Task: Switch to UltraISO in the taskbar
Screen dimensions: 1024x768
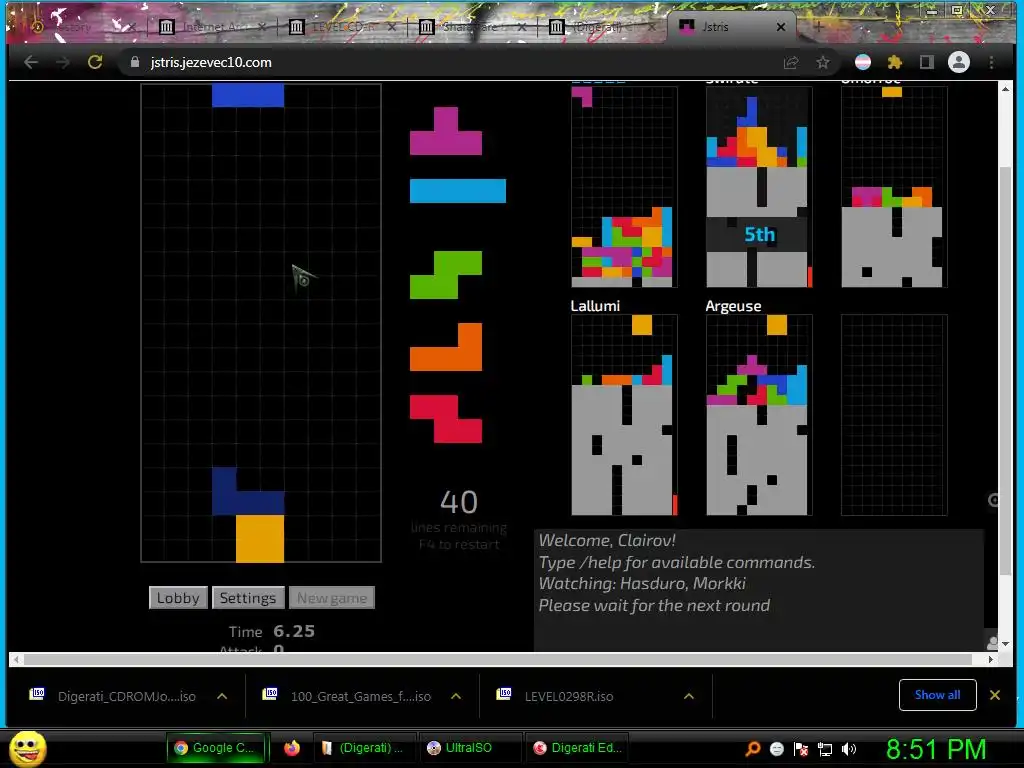Action: tap(469, 748)
